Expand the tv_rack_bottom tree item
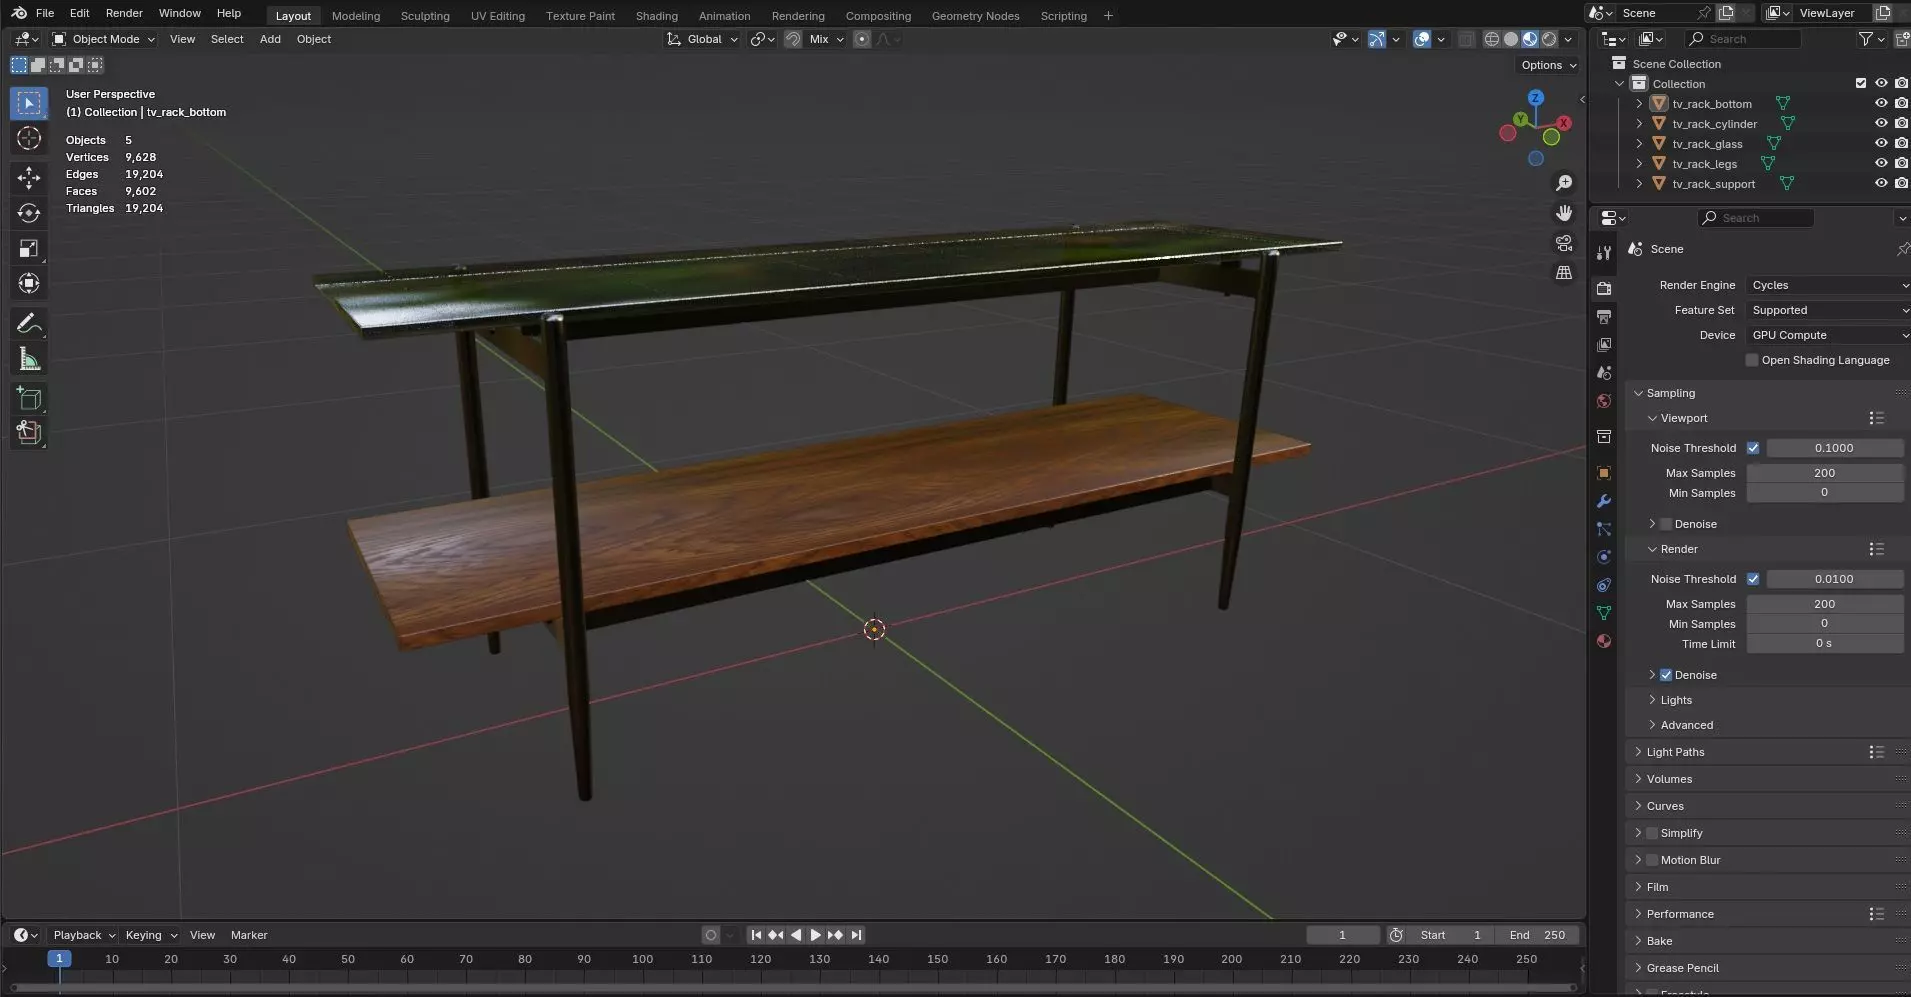Screen dimensions: 1911x997 click(x=1639, y=104)
